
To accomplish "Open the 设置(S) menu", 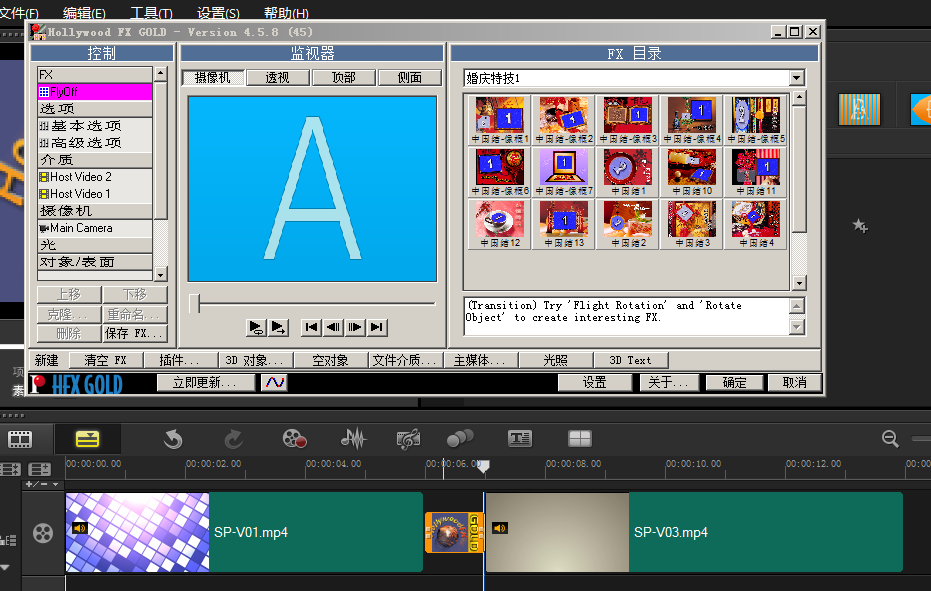I will (218, 12).
